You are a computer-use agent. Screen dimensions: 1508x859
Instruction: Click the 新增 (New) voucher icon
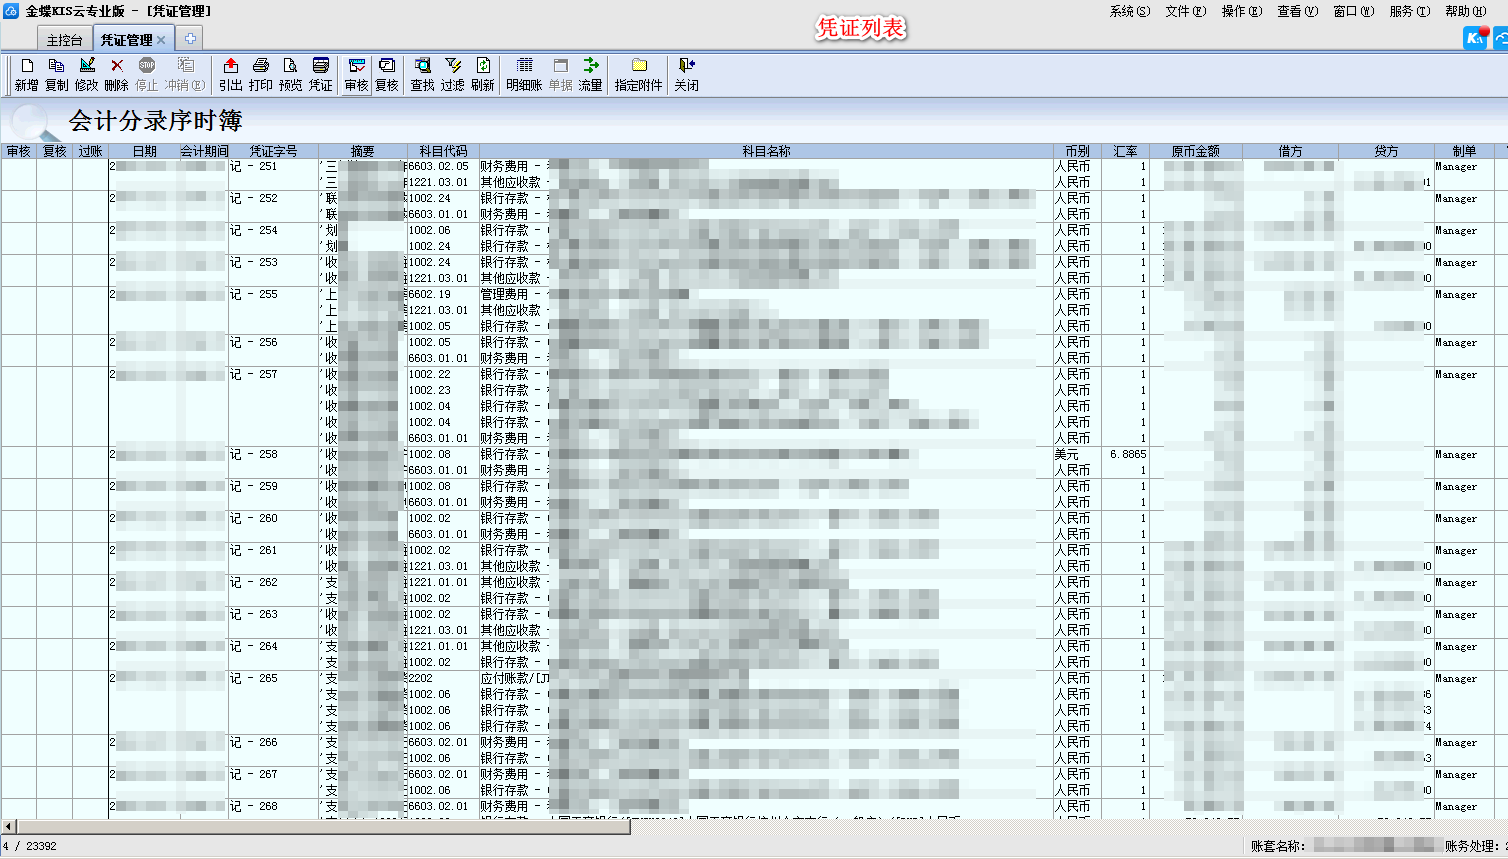pyautogui.click(x=27, y=73)
